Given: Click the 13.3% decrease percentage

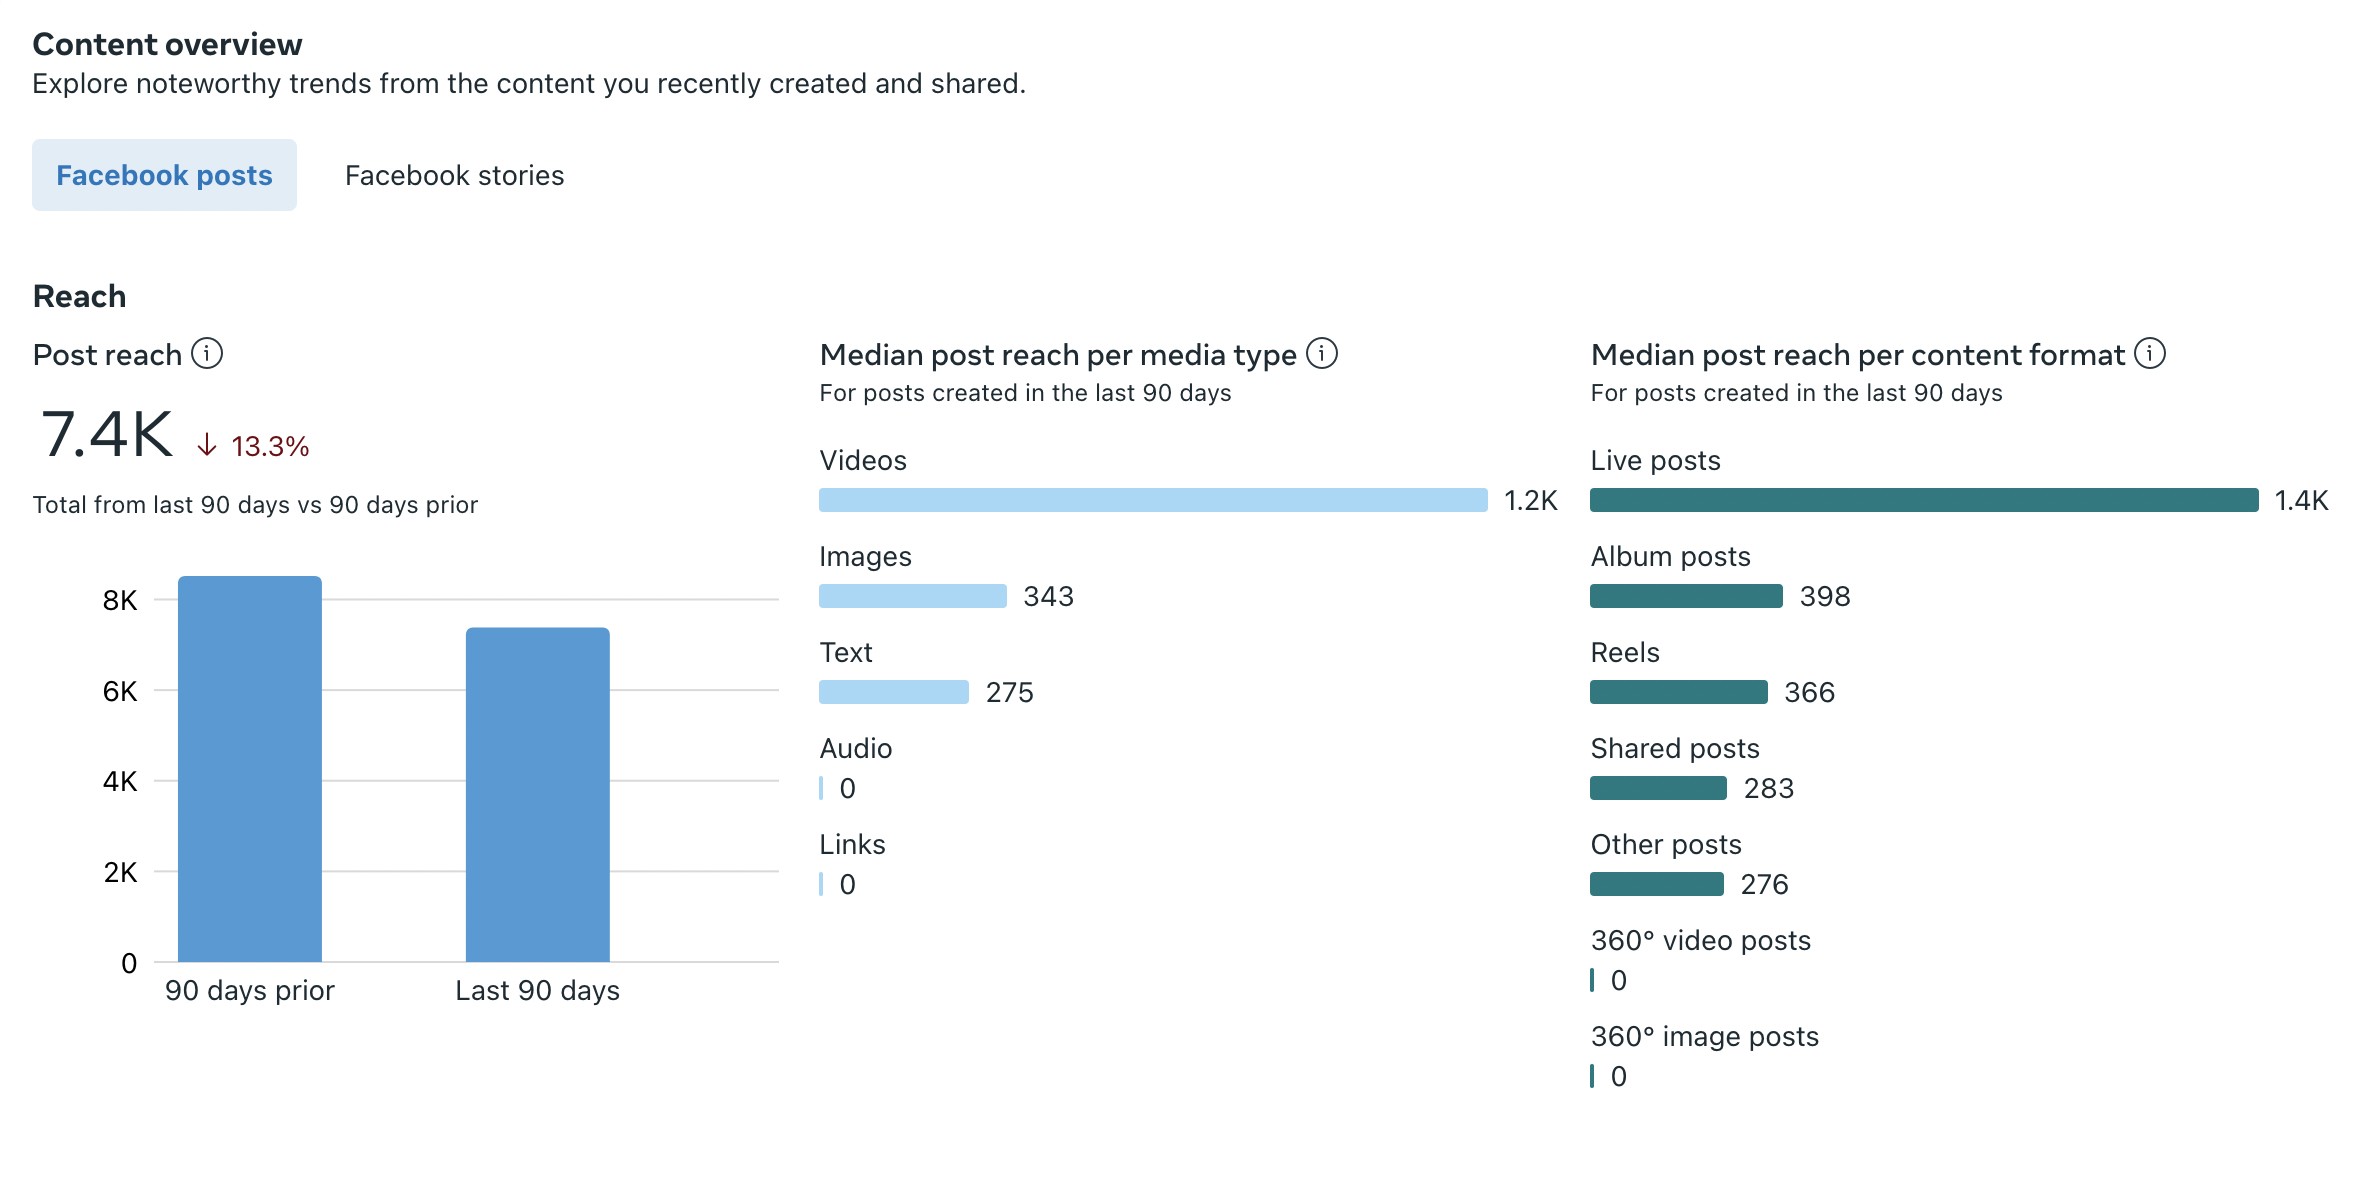Looking at the screenshot, I should point(270,446).
